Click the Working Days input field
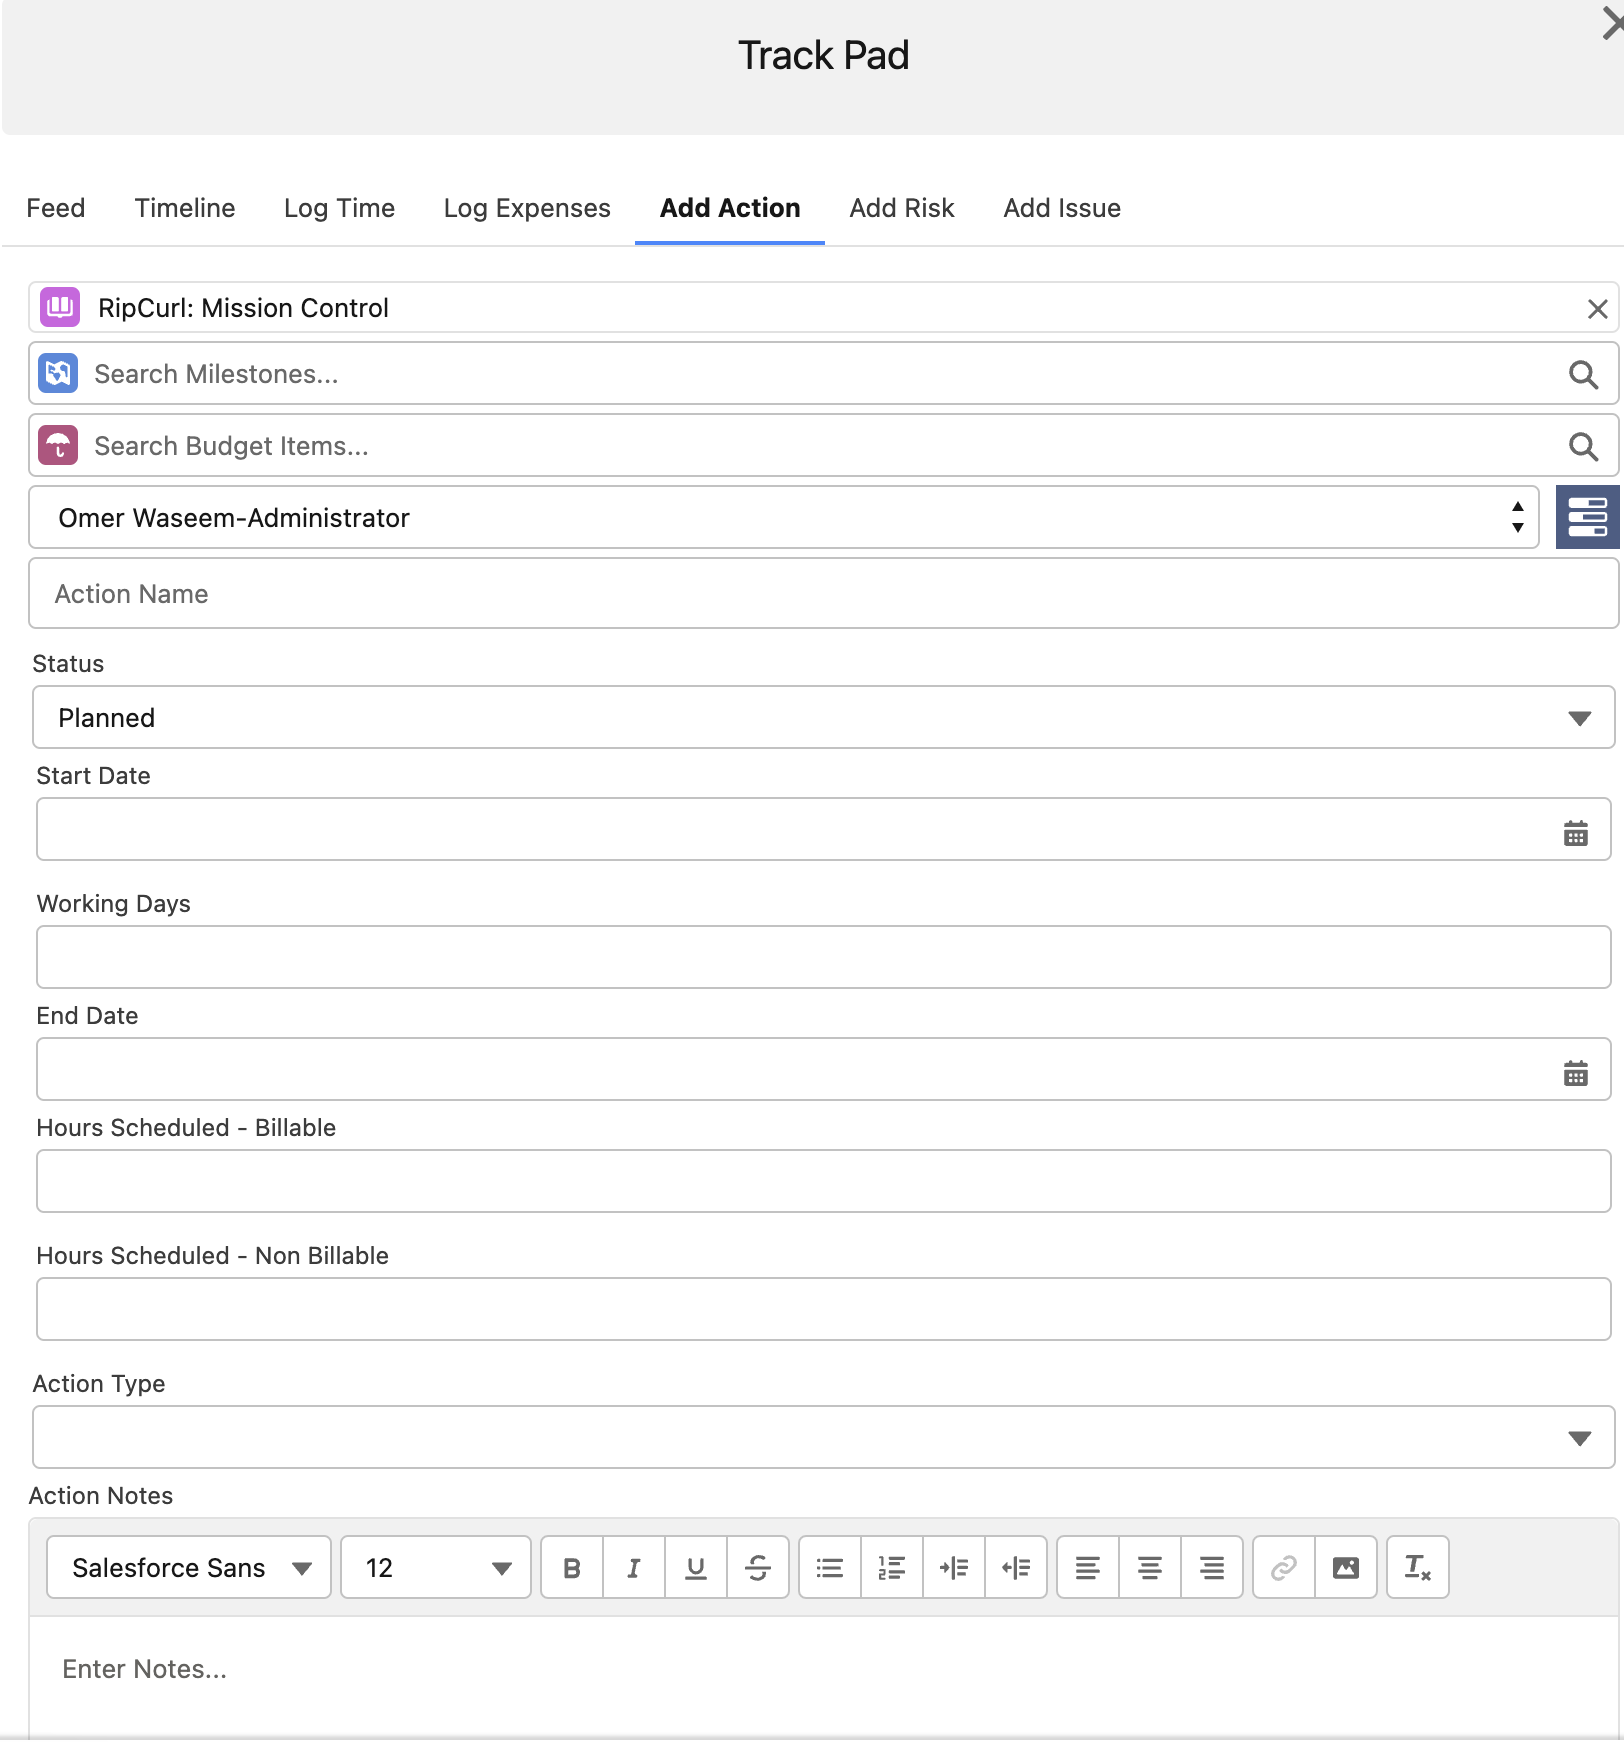1624x1742 pixels. click(x=823, y=957)
